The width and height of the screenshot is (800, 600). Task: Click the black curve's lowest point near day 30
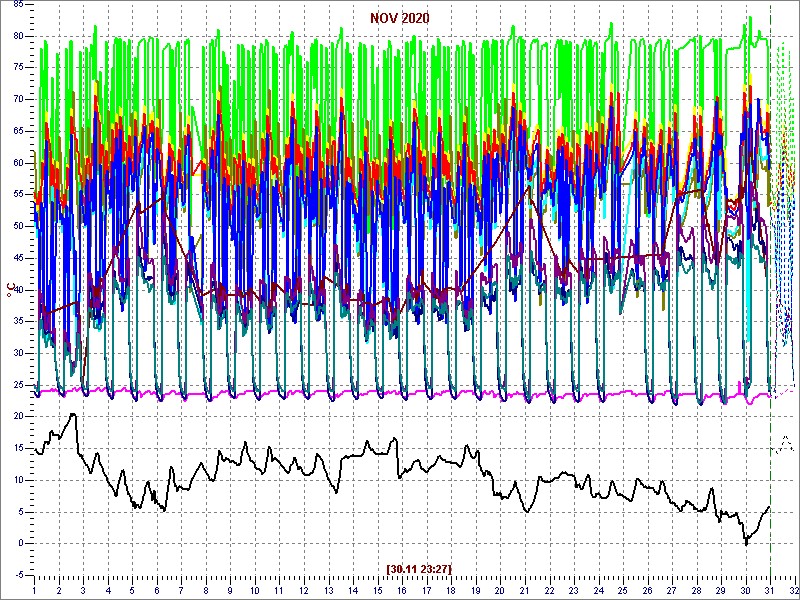(746, 542)
